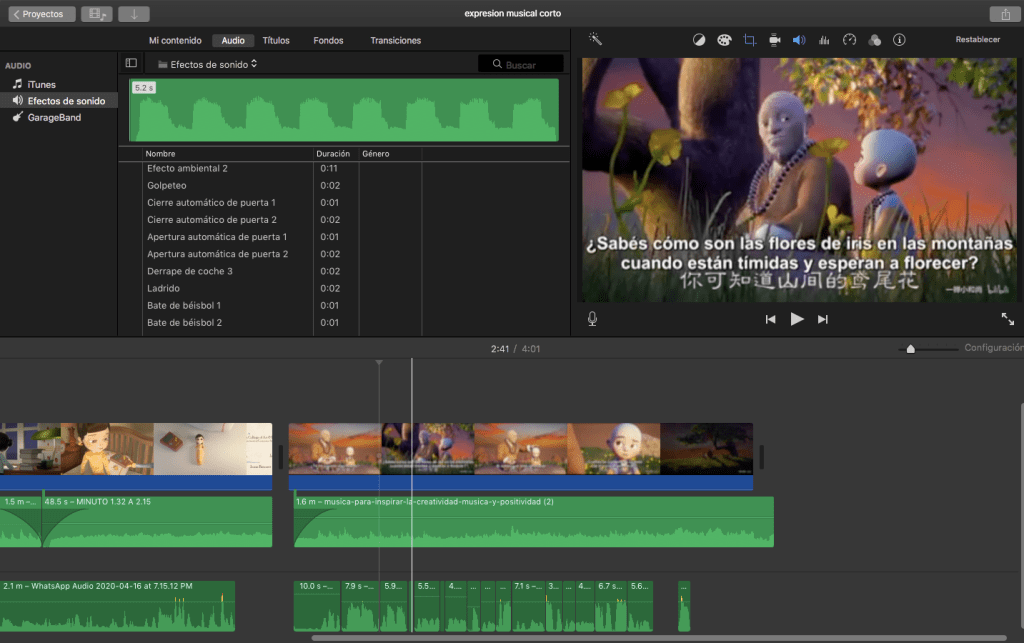Switch to the Transiciones tab
This screenshot has height=643, width=1024.
point(395,41)
